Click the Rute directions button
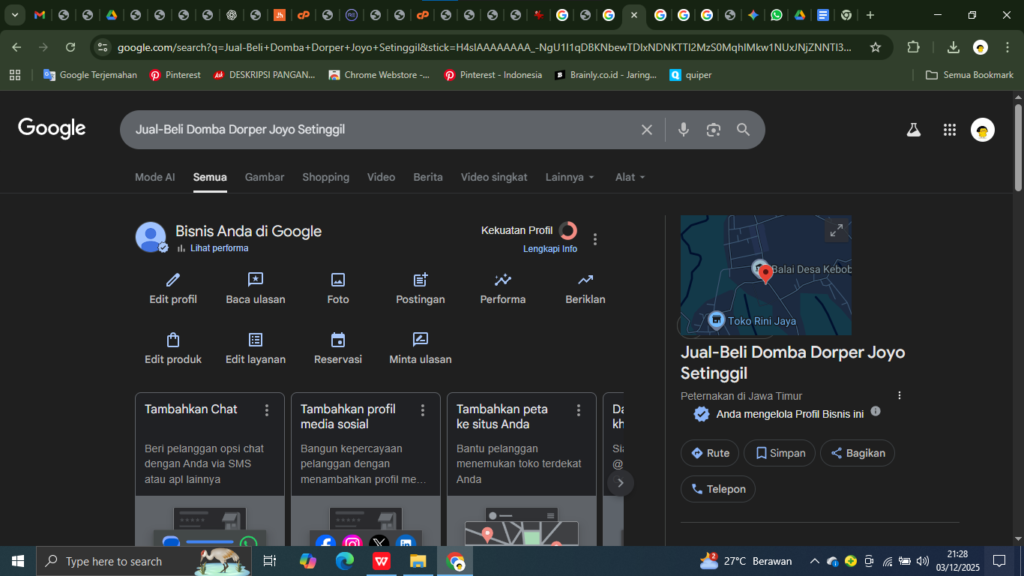Viewport: 1024px width, 576px height. [x=710, y=453]
